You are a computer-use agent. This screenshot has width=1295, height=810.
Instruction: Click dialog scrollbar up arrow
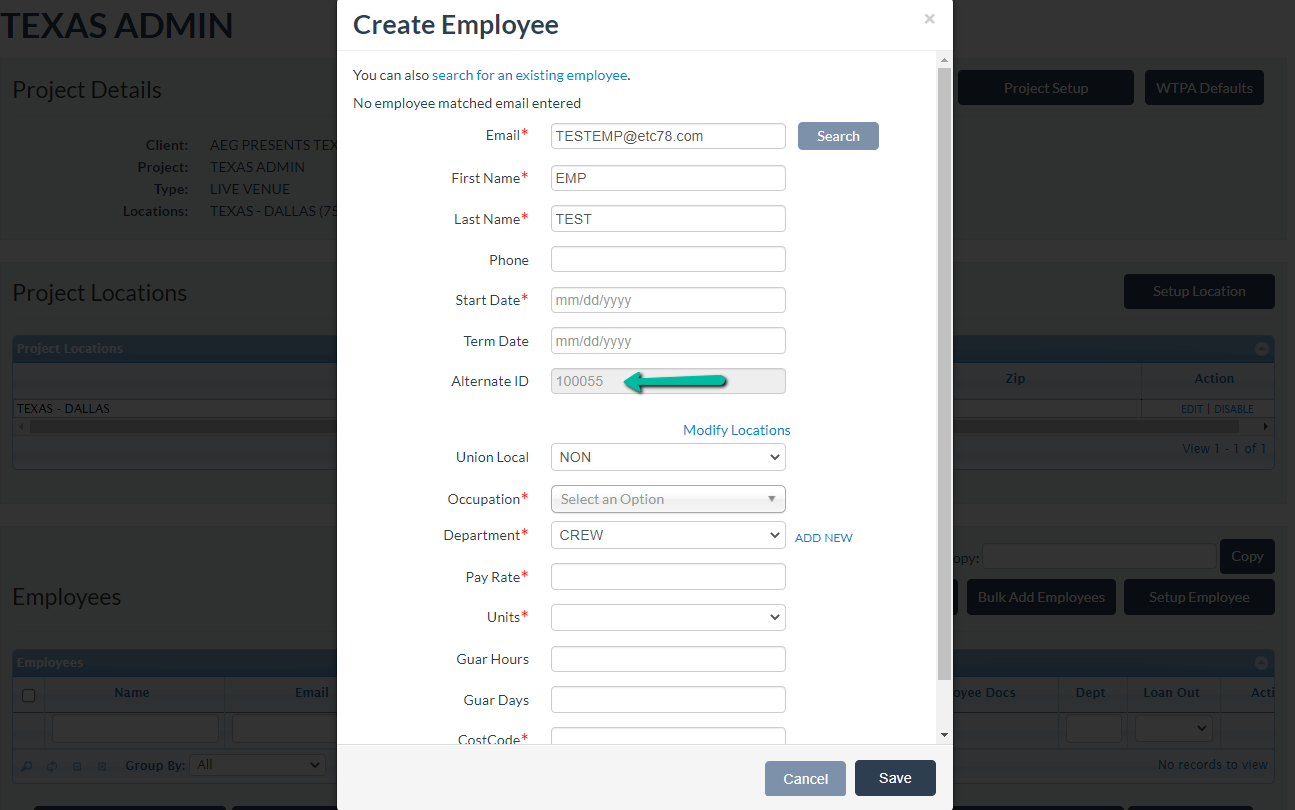[x=944, y=61]
